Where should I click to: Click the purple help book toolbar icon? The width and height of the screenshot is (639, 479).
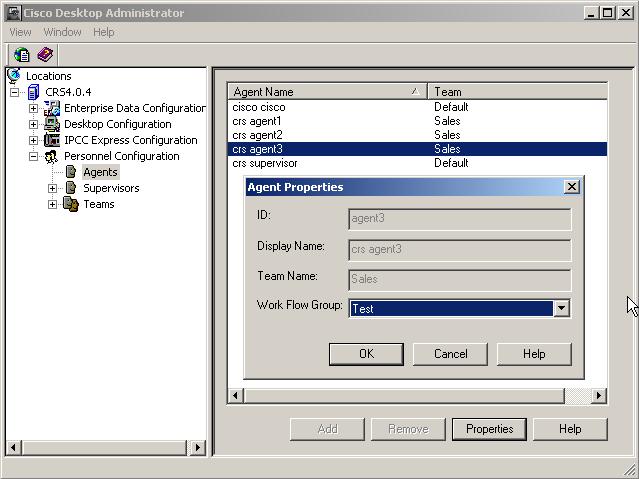(x=45, y=54)
